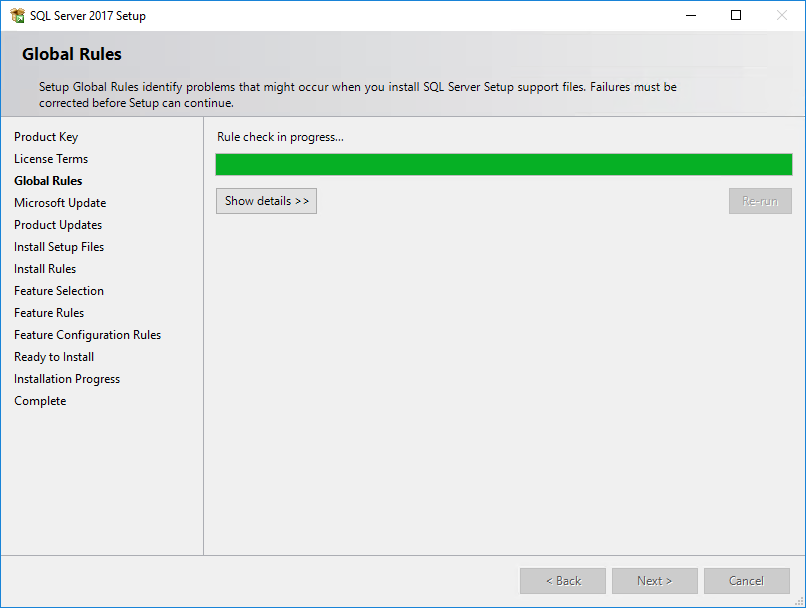The image size is (806, 608).
Task: Open Feature Configuration Rules step
Action: 87,335
